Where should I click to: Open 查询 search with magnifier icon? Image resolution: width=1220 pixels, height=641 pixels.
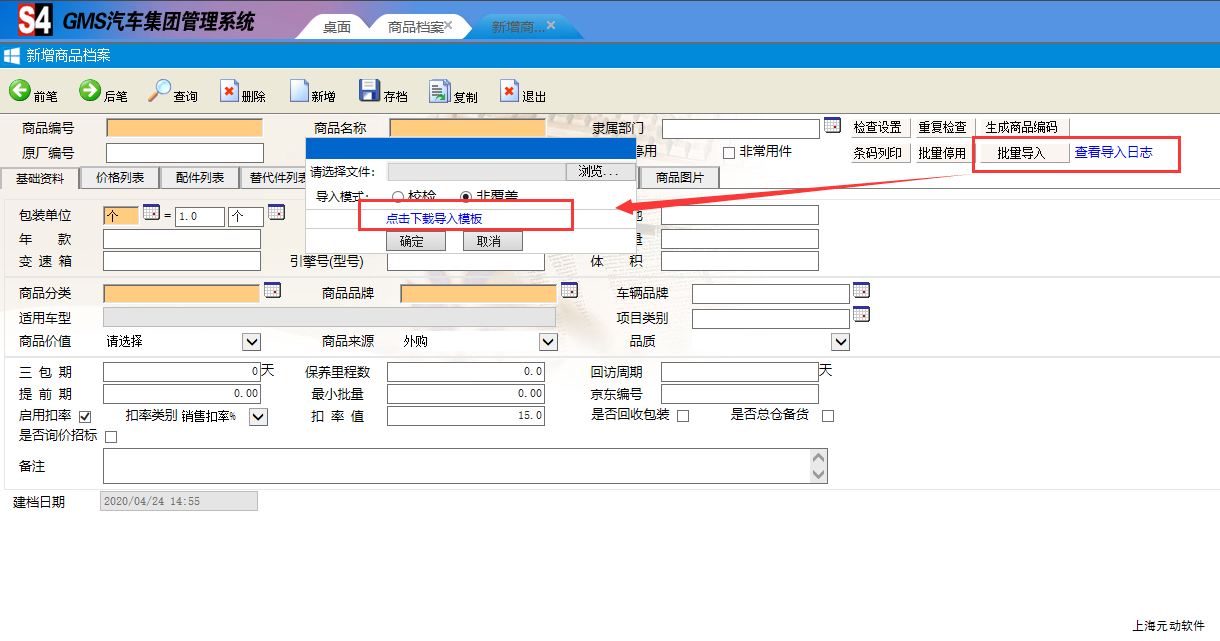pyautogui.click(x=160, y=91)
